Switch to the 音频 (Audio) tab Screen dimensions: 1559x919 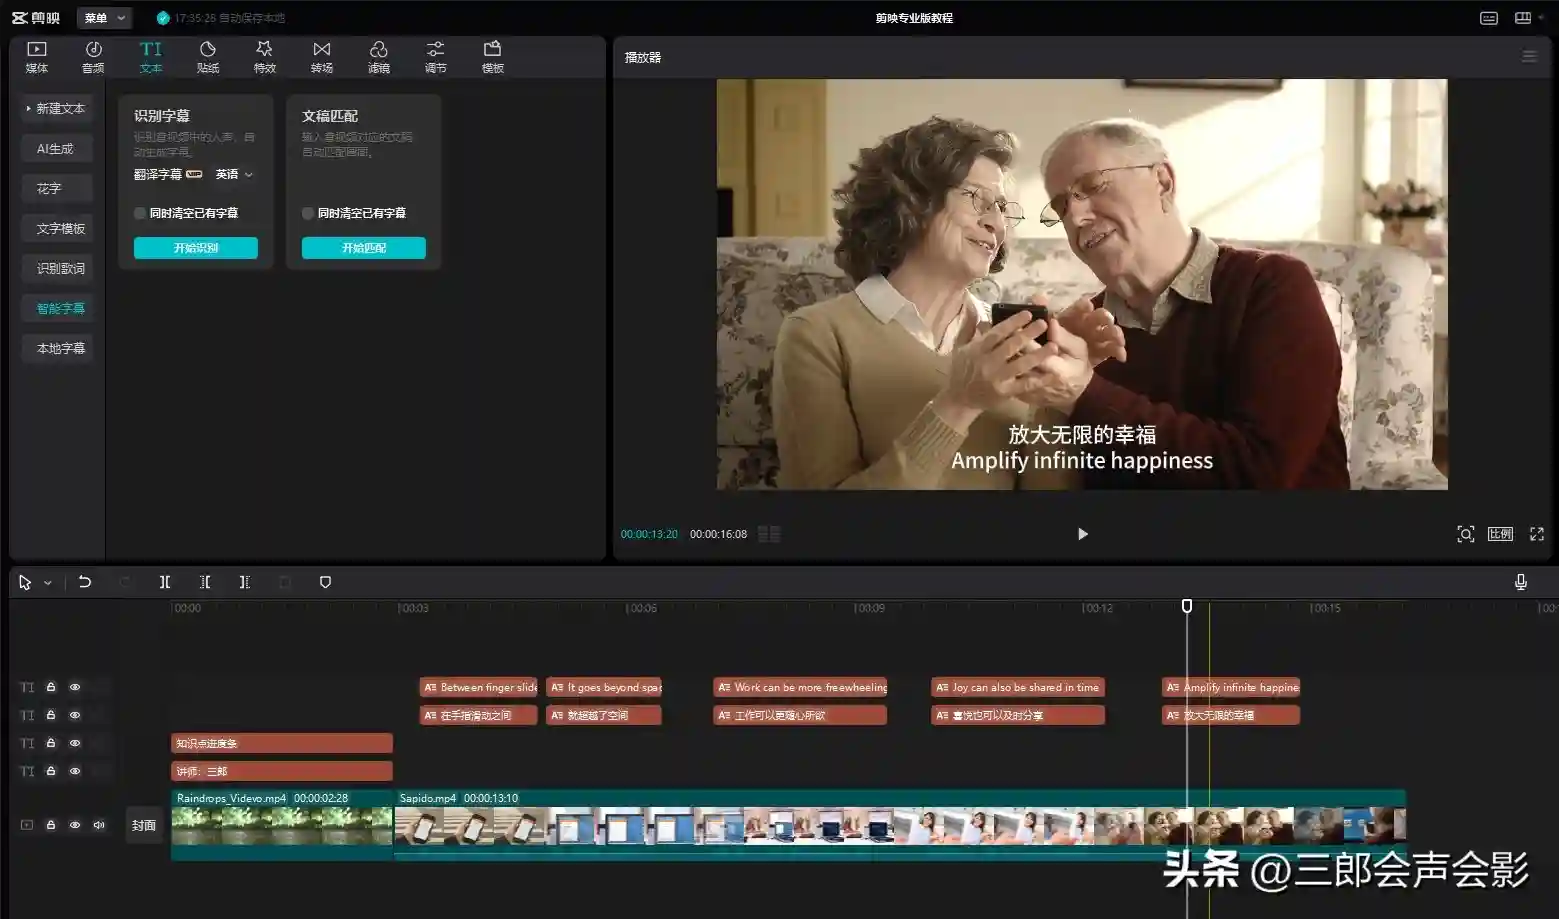(93, 57)
